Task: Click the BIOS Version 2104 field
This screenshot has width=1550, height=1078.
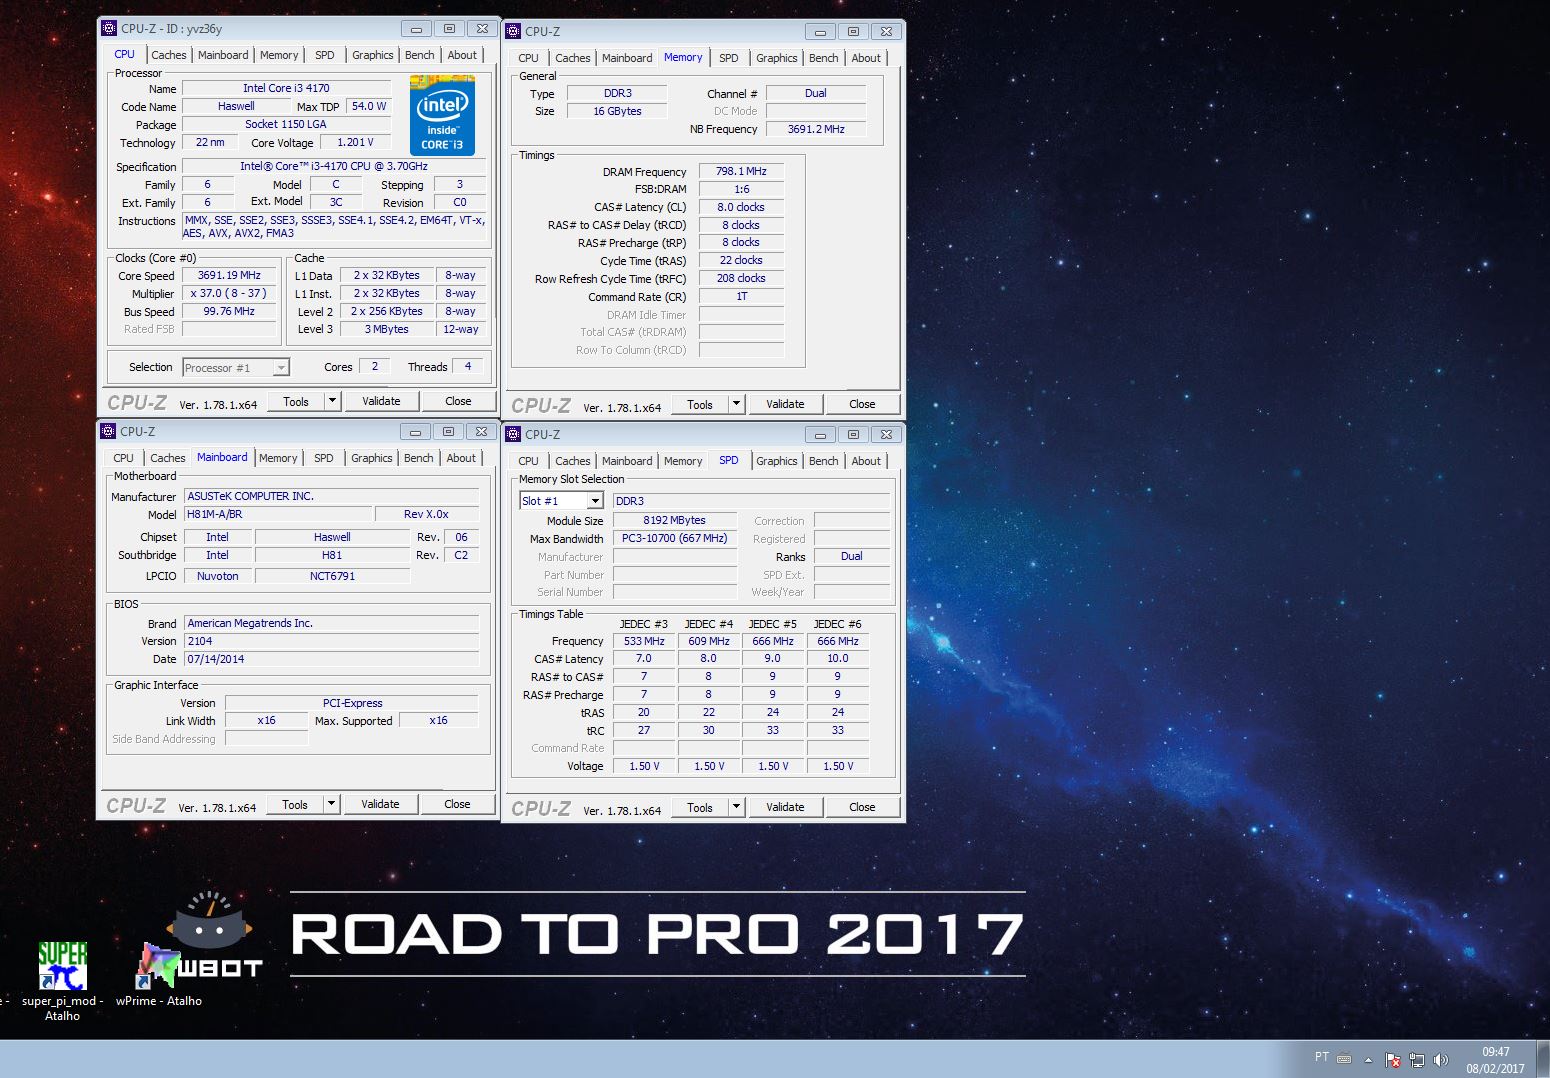Action: pyautogui.click(x=332, y=641)
